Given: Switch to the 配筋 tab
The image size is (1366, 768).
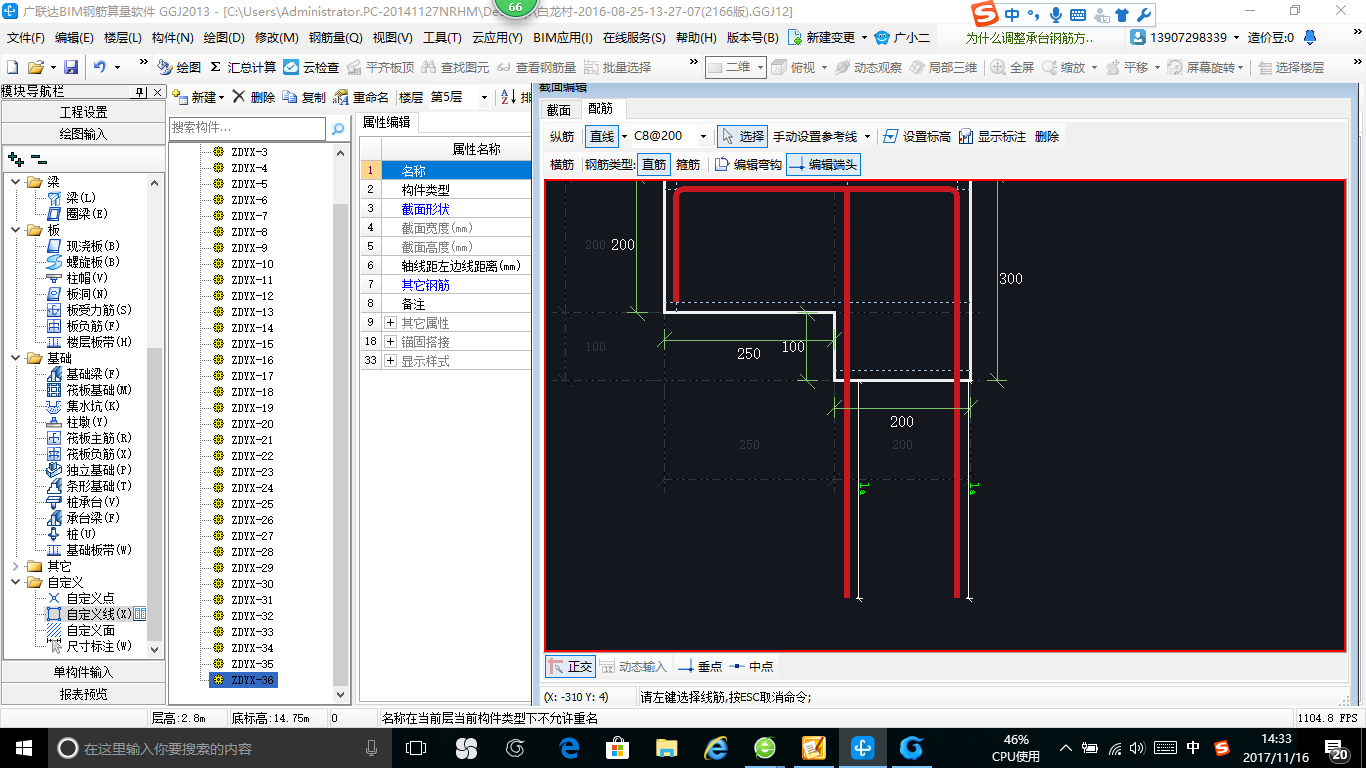Looking at the screenshot, I should pyautogui.click(x=601, y=108).
